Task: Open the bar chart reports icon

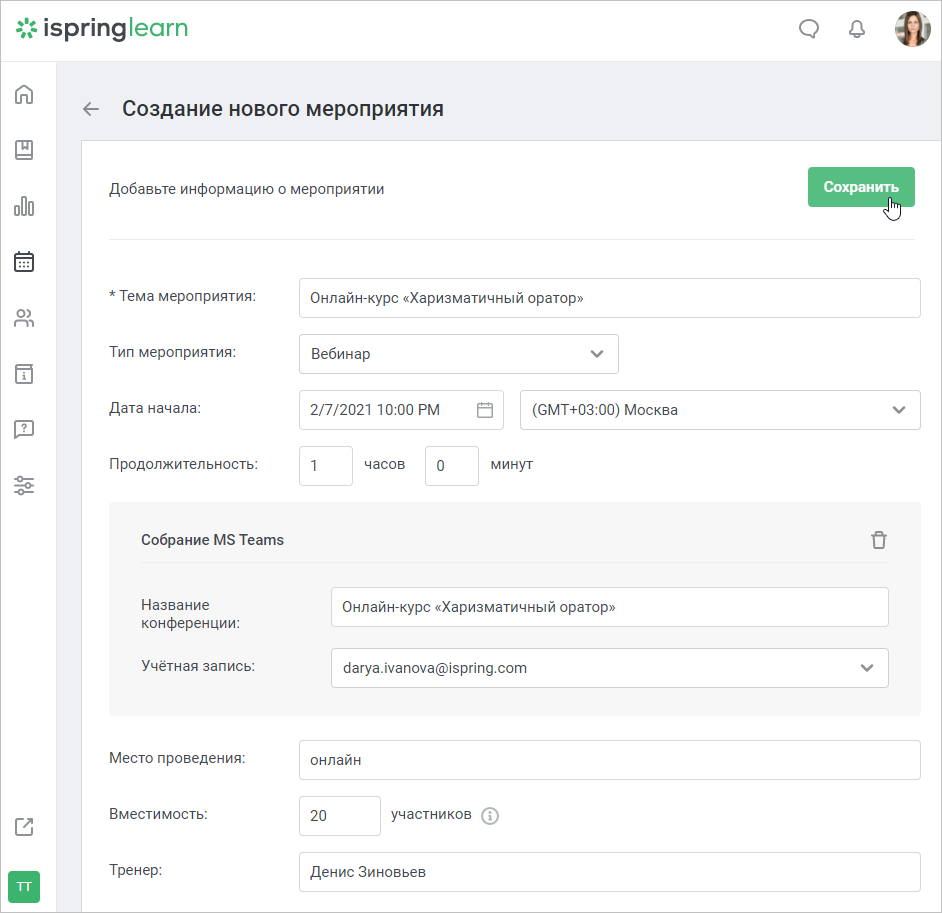Action: (x=24, y=206)
